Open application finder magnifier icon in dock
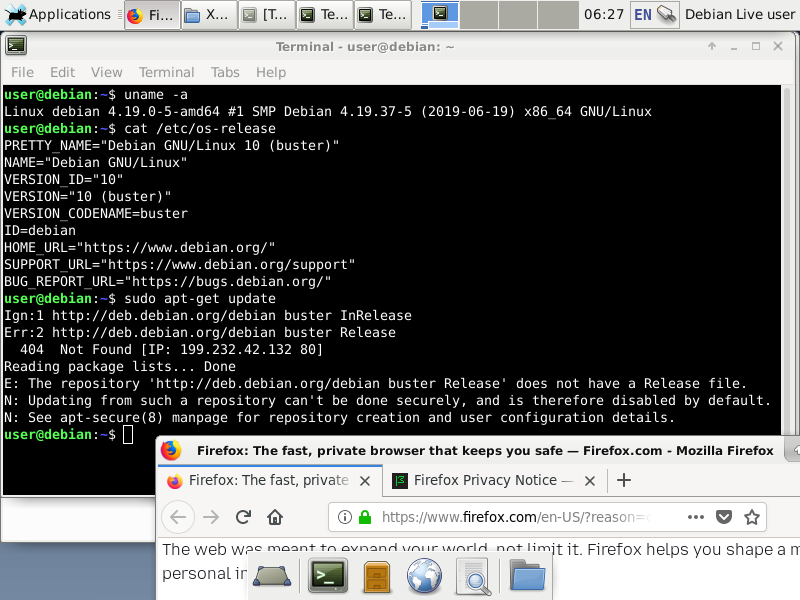Image resolution: width=800 pixels, height=600 pixels. coord(473,577)
